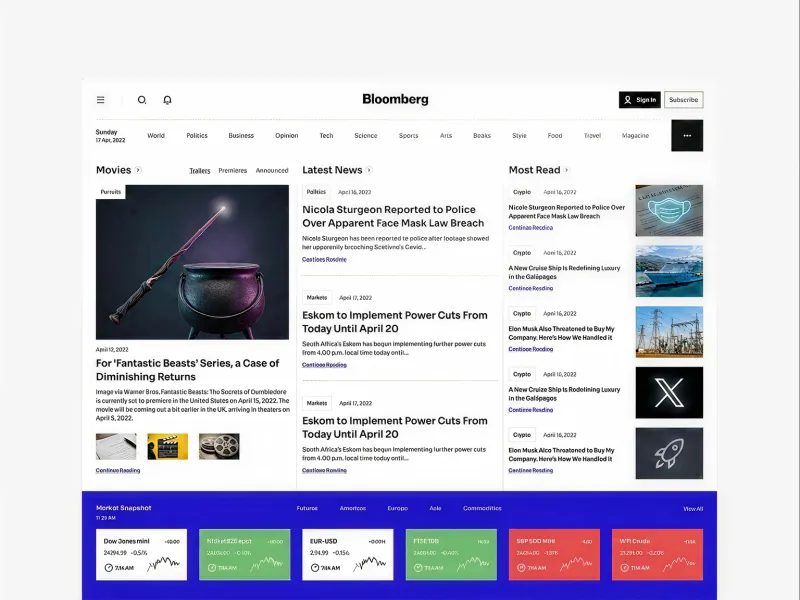This screenshot has height=600, width=800.
Task: Go to the Travel section
Action: (x=592, y=136)
